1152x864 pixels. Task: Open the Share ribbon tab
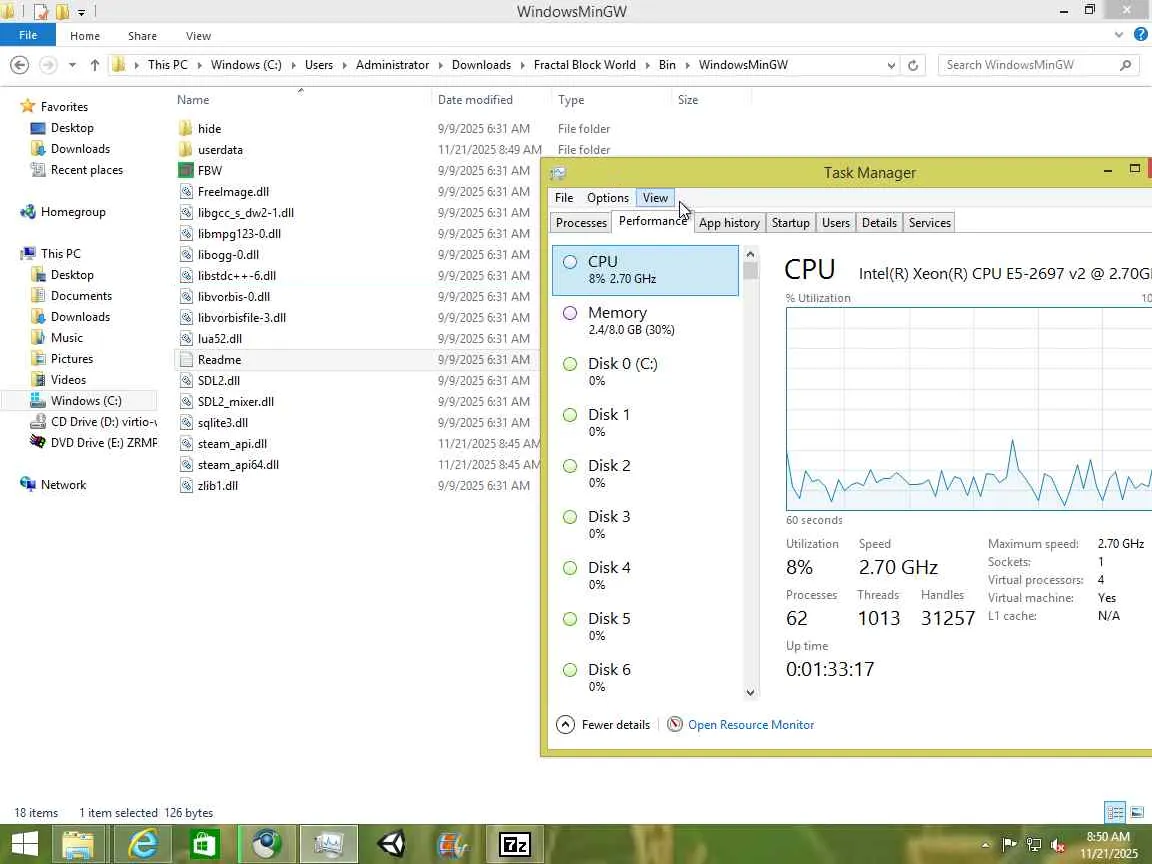tap(142, 35)
